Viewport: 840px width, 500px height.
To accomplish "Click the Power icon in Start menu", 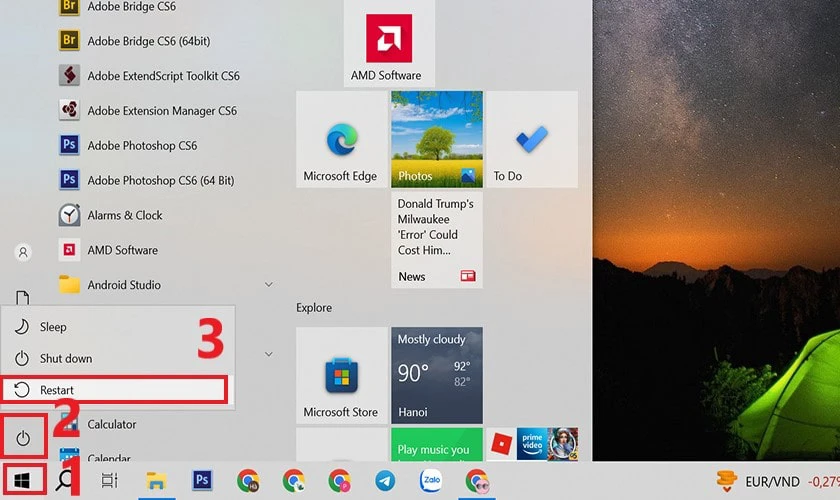I will [x=22, y=438].
